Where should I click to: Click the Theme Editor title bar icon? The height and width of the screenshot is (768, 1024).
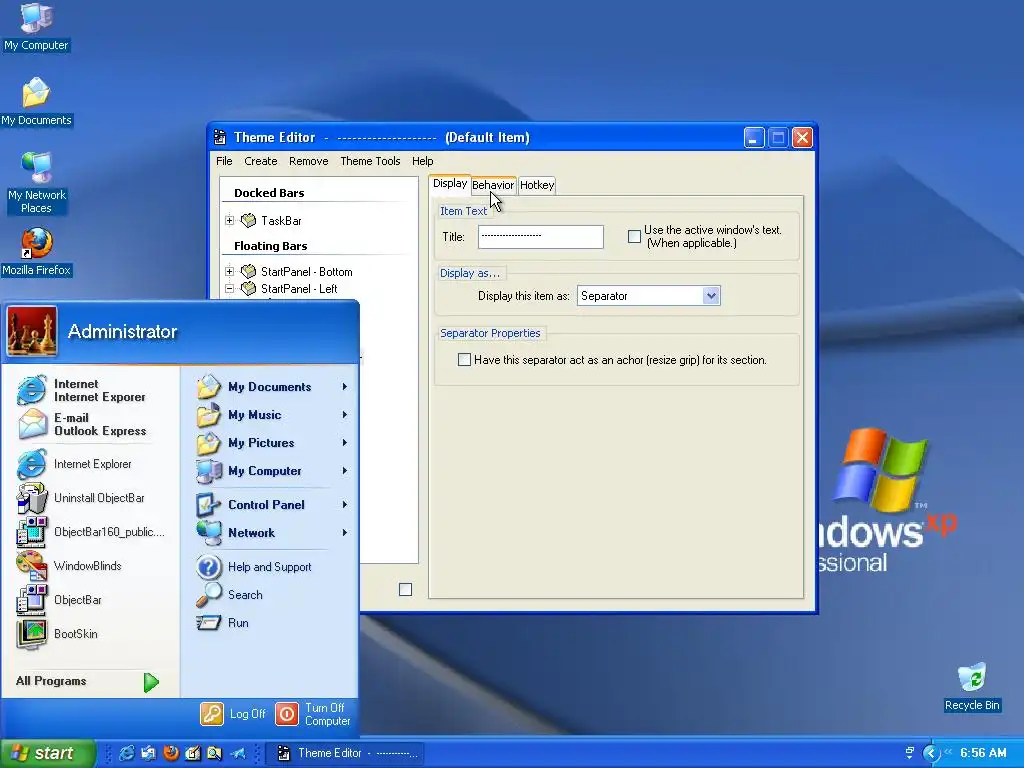pyautogui.click(x=220, y=137)
